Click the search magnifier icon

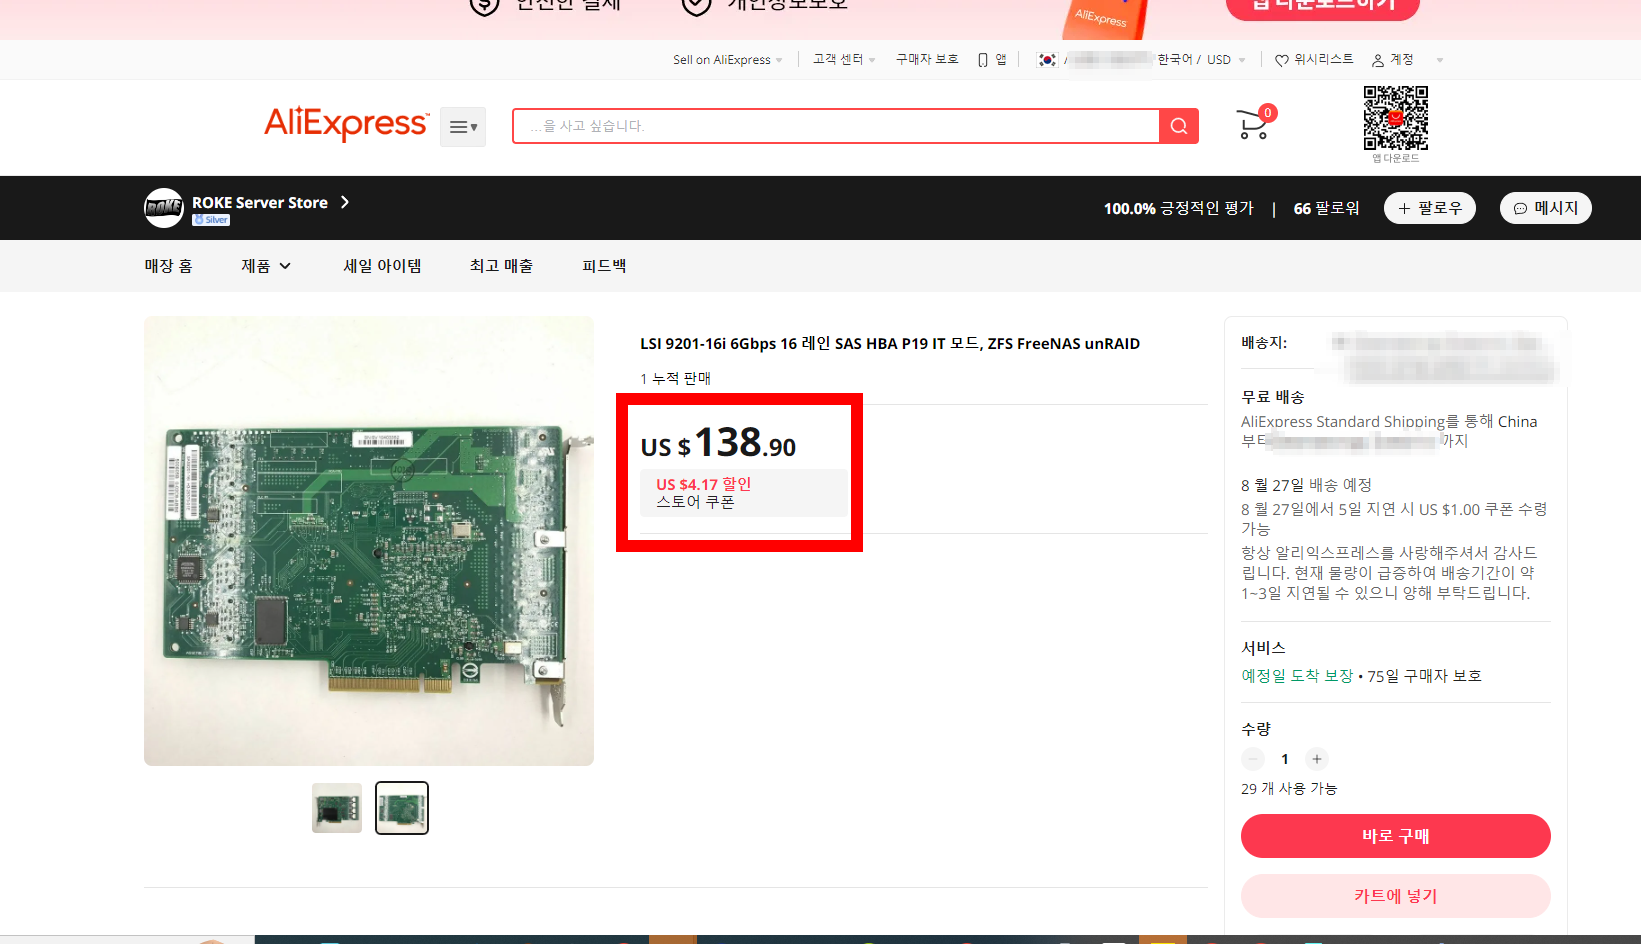[x=1177, y=125]
